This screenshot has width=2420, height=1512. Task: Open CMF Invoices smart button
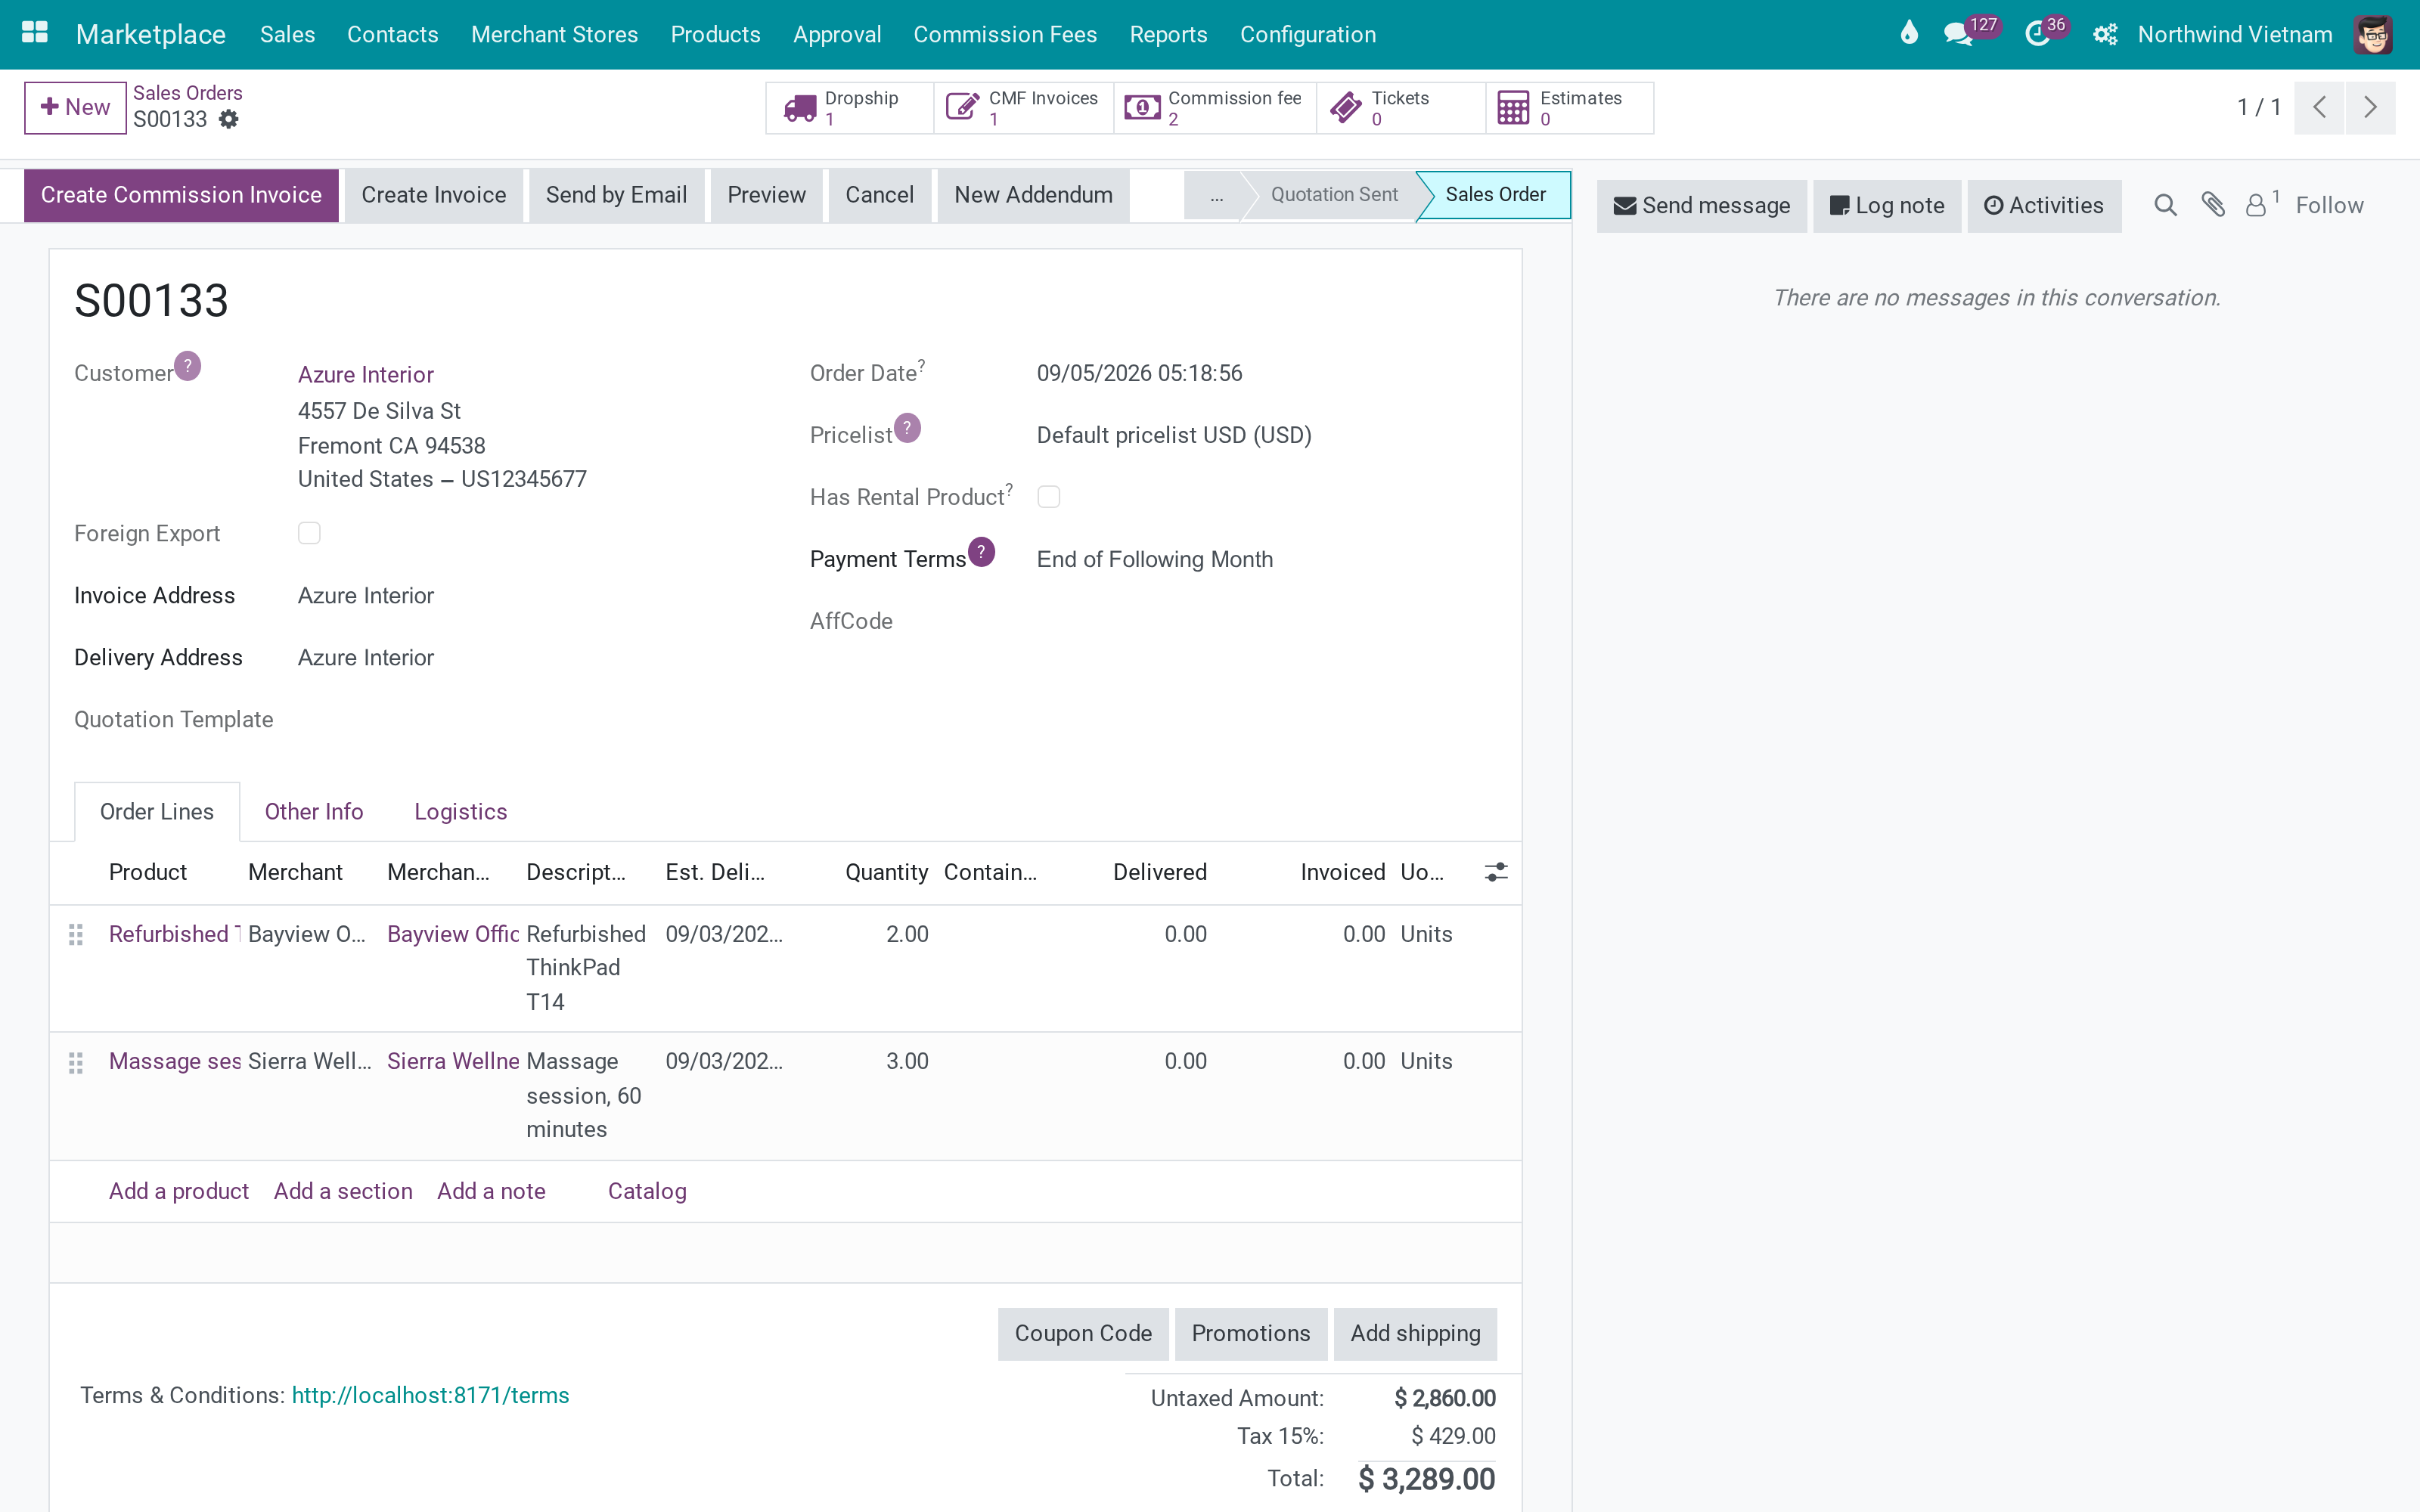pyautogui.click(x=1023, y=108)
